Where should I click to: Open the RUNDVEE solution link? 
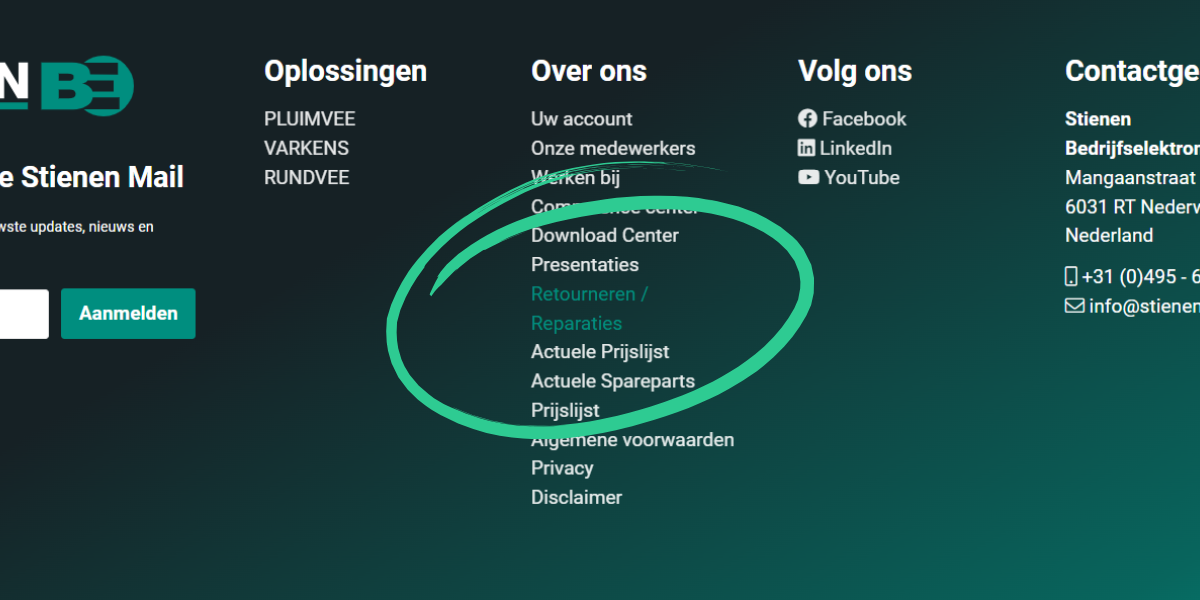click(306, 178)
